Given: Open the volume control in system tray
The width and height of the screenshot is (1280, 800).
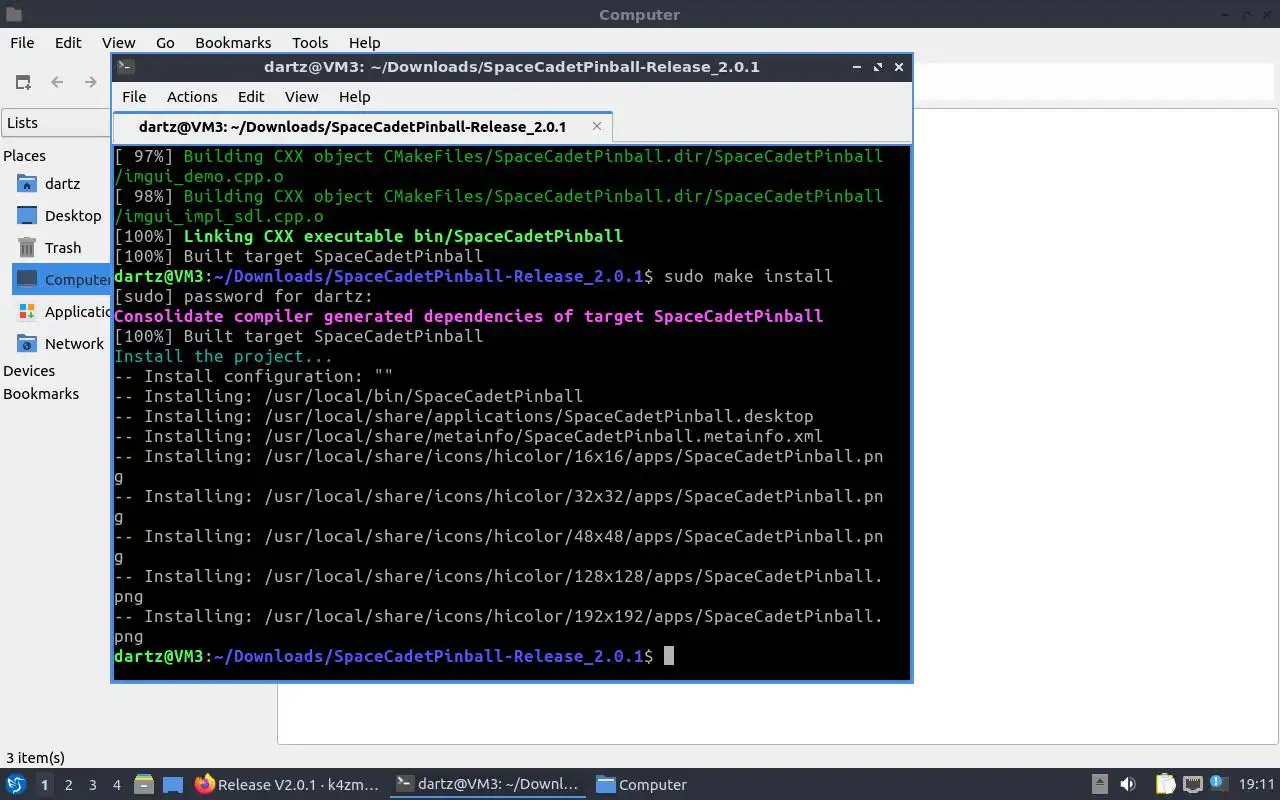Looking at the screenshot, I should coord(1128,785).
